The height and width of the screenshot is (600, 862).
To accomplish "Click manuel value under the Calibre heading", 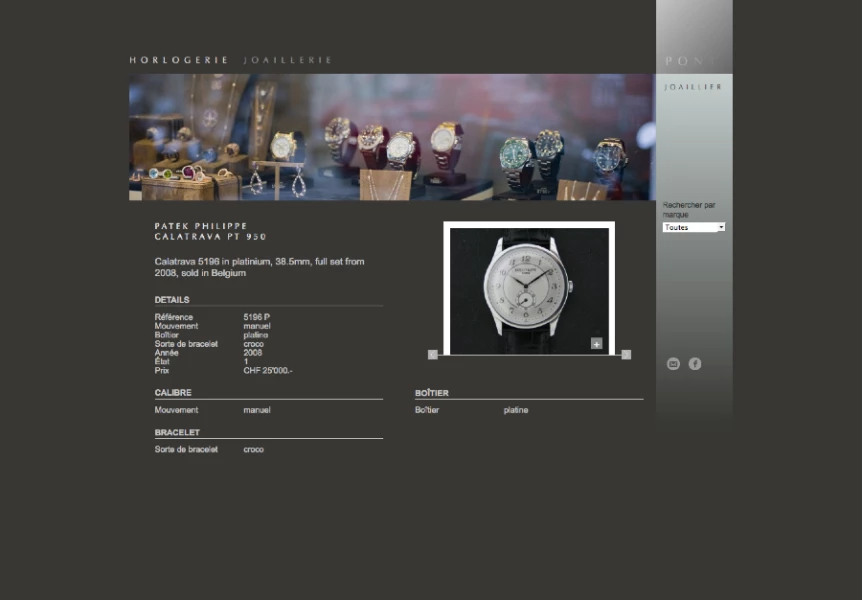I will pos(257,410).
